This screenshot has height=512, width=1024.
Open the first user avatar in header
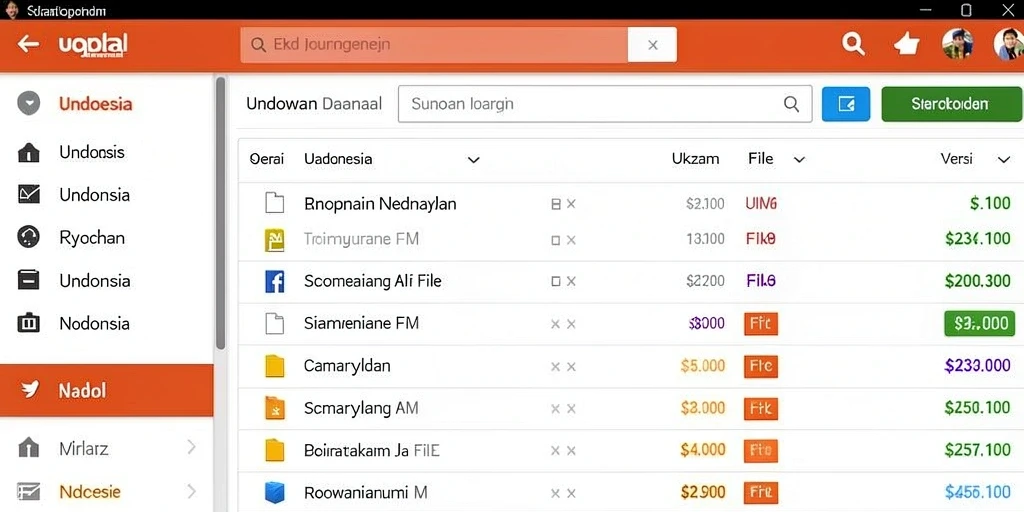(x=957, y=44)
